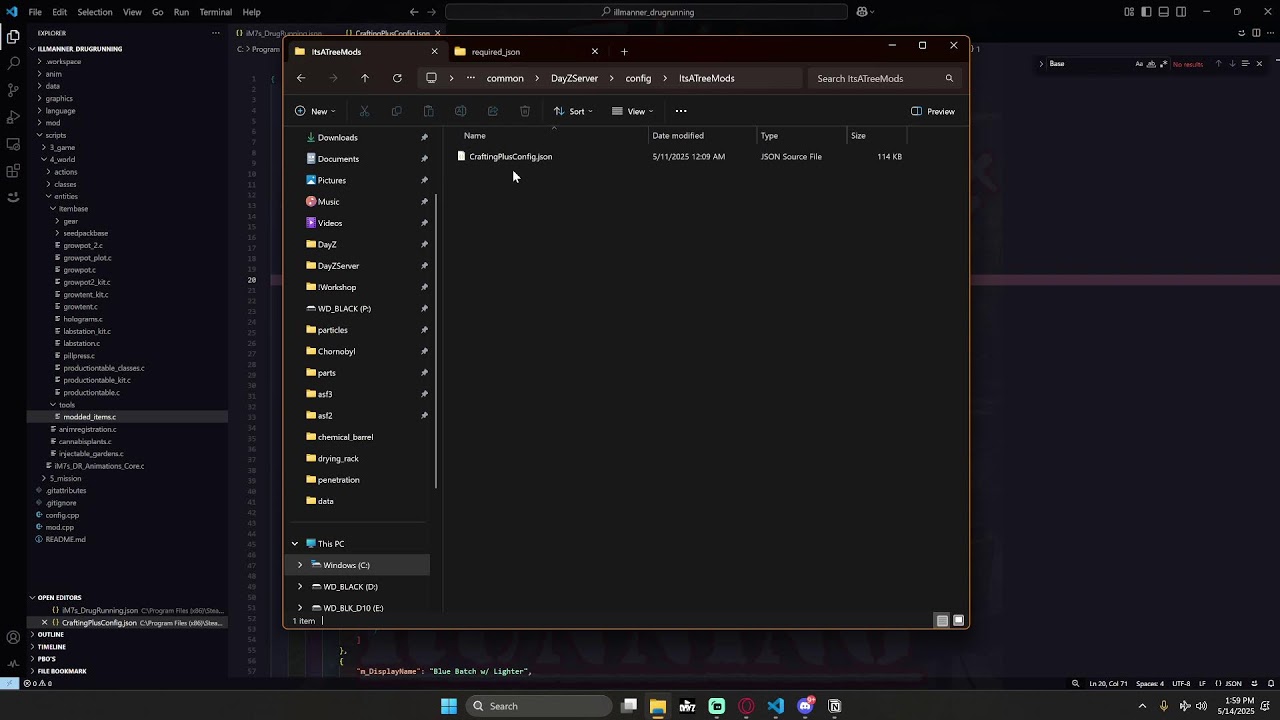Open the New dropdown in File Explorer
Screen dimensions: 1280x720
315,111
